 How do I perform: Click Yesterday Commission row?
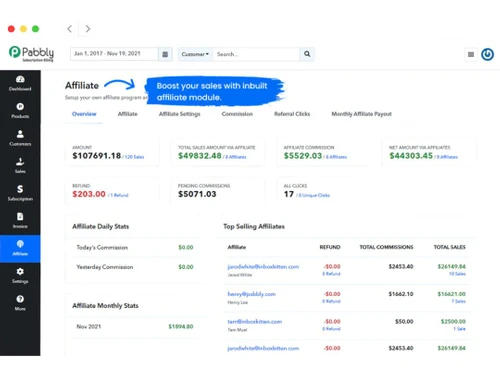pyautogui.click(x=135, y=267)
